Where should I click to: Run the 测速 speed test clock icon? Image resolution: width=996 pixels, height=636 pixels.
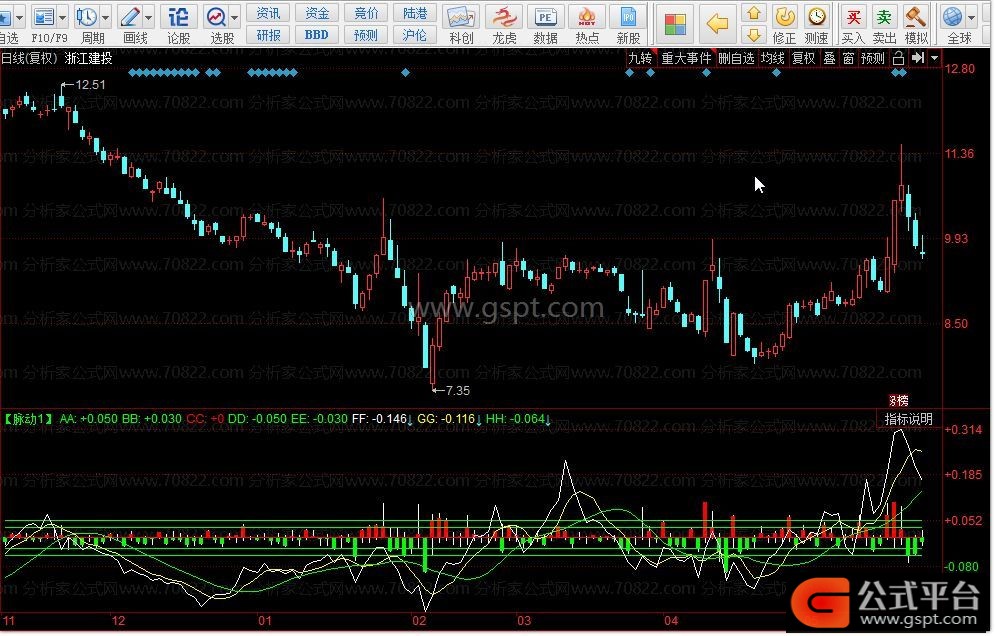pyautogui.click(x=817, y=17)
